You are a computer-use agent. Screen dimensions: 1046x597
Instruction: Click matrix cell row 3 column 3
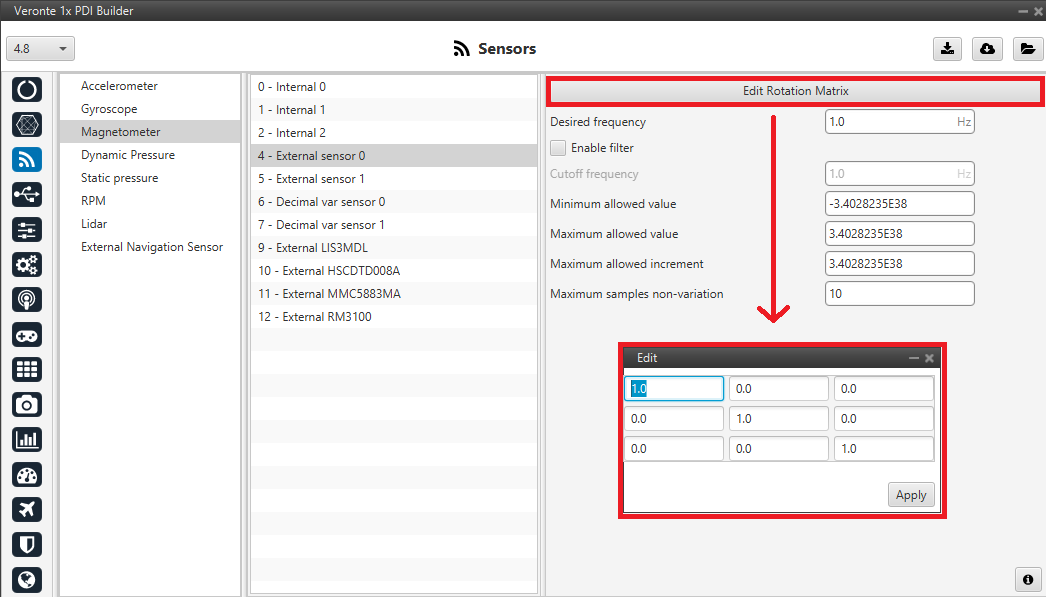pyautogui.click(x=883, y=449)
